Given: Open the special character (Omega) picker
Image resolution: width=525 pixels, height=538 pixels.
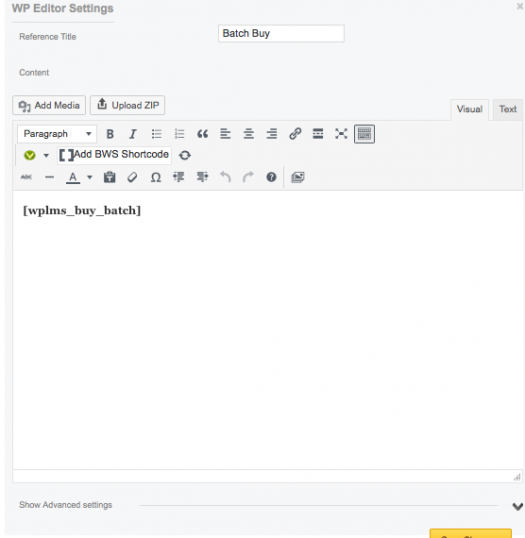Looking at the screenshot, I should point(156,177).
